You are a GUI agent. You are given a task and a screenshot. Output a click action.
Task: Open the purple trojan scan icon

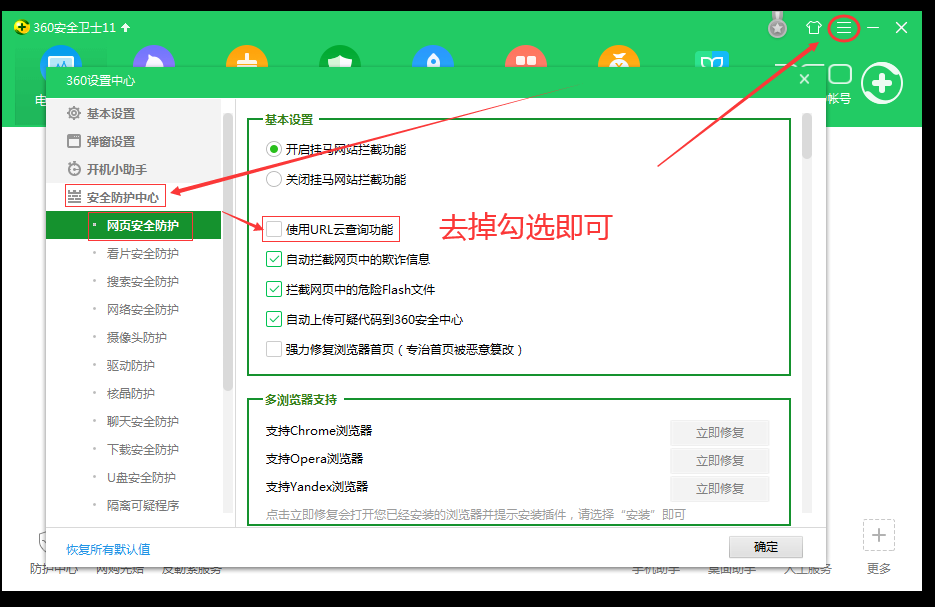154,55
